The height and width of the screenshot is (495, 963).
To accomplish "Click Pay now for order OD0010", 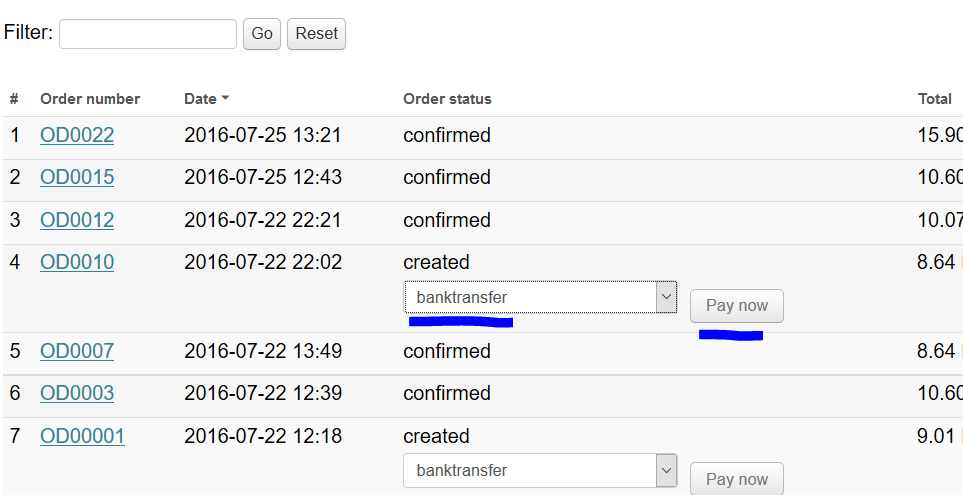I will tap(737, 306).
